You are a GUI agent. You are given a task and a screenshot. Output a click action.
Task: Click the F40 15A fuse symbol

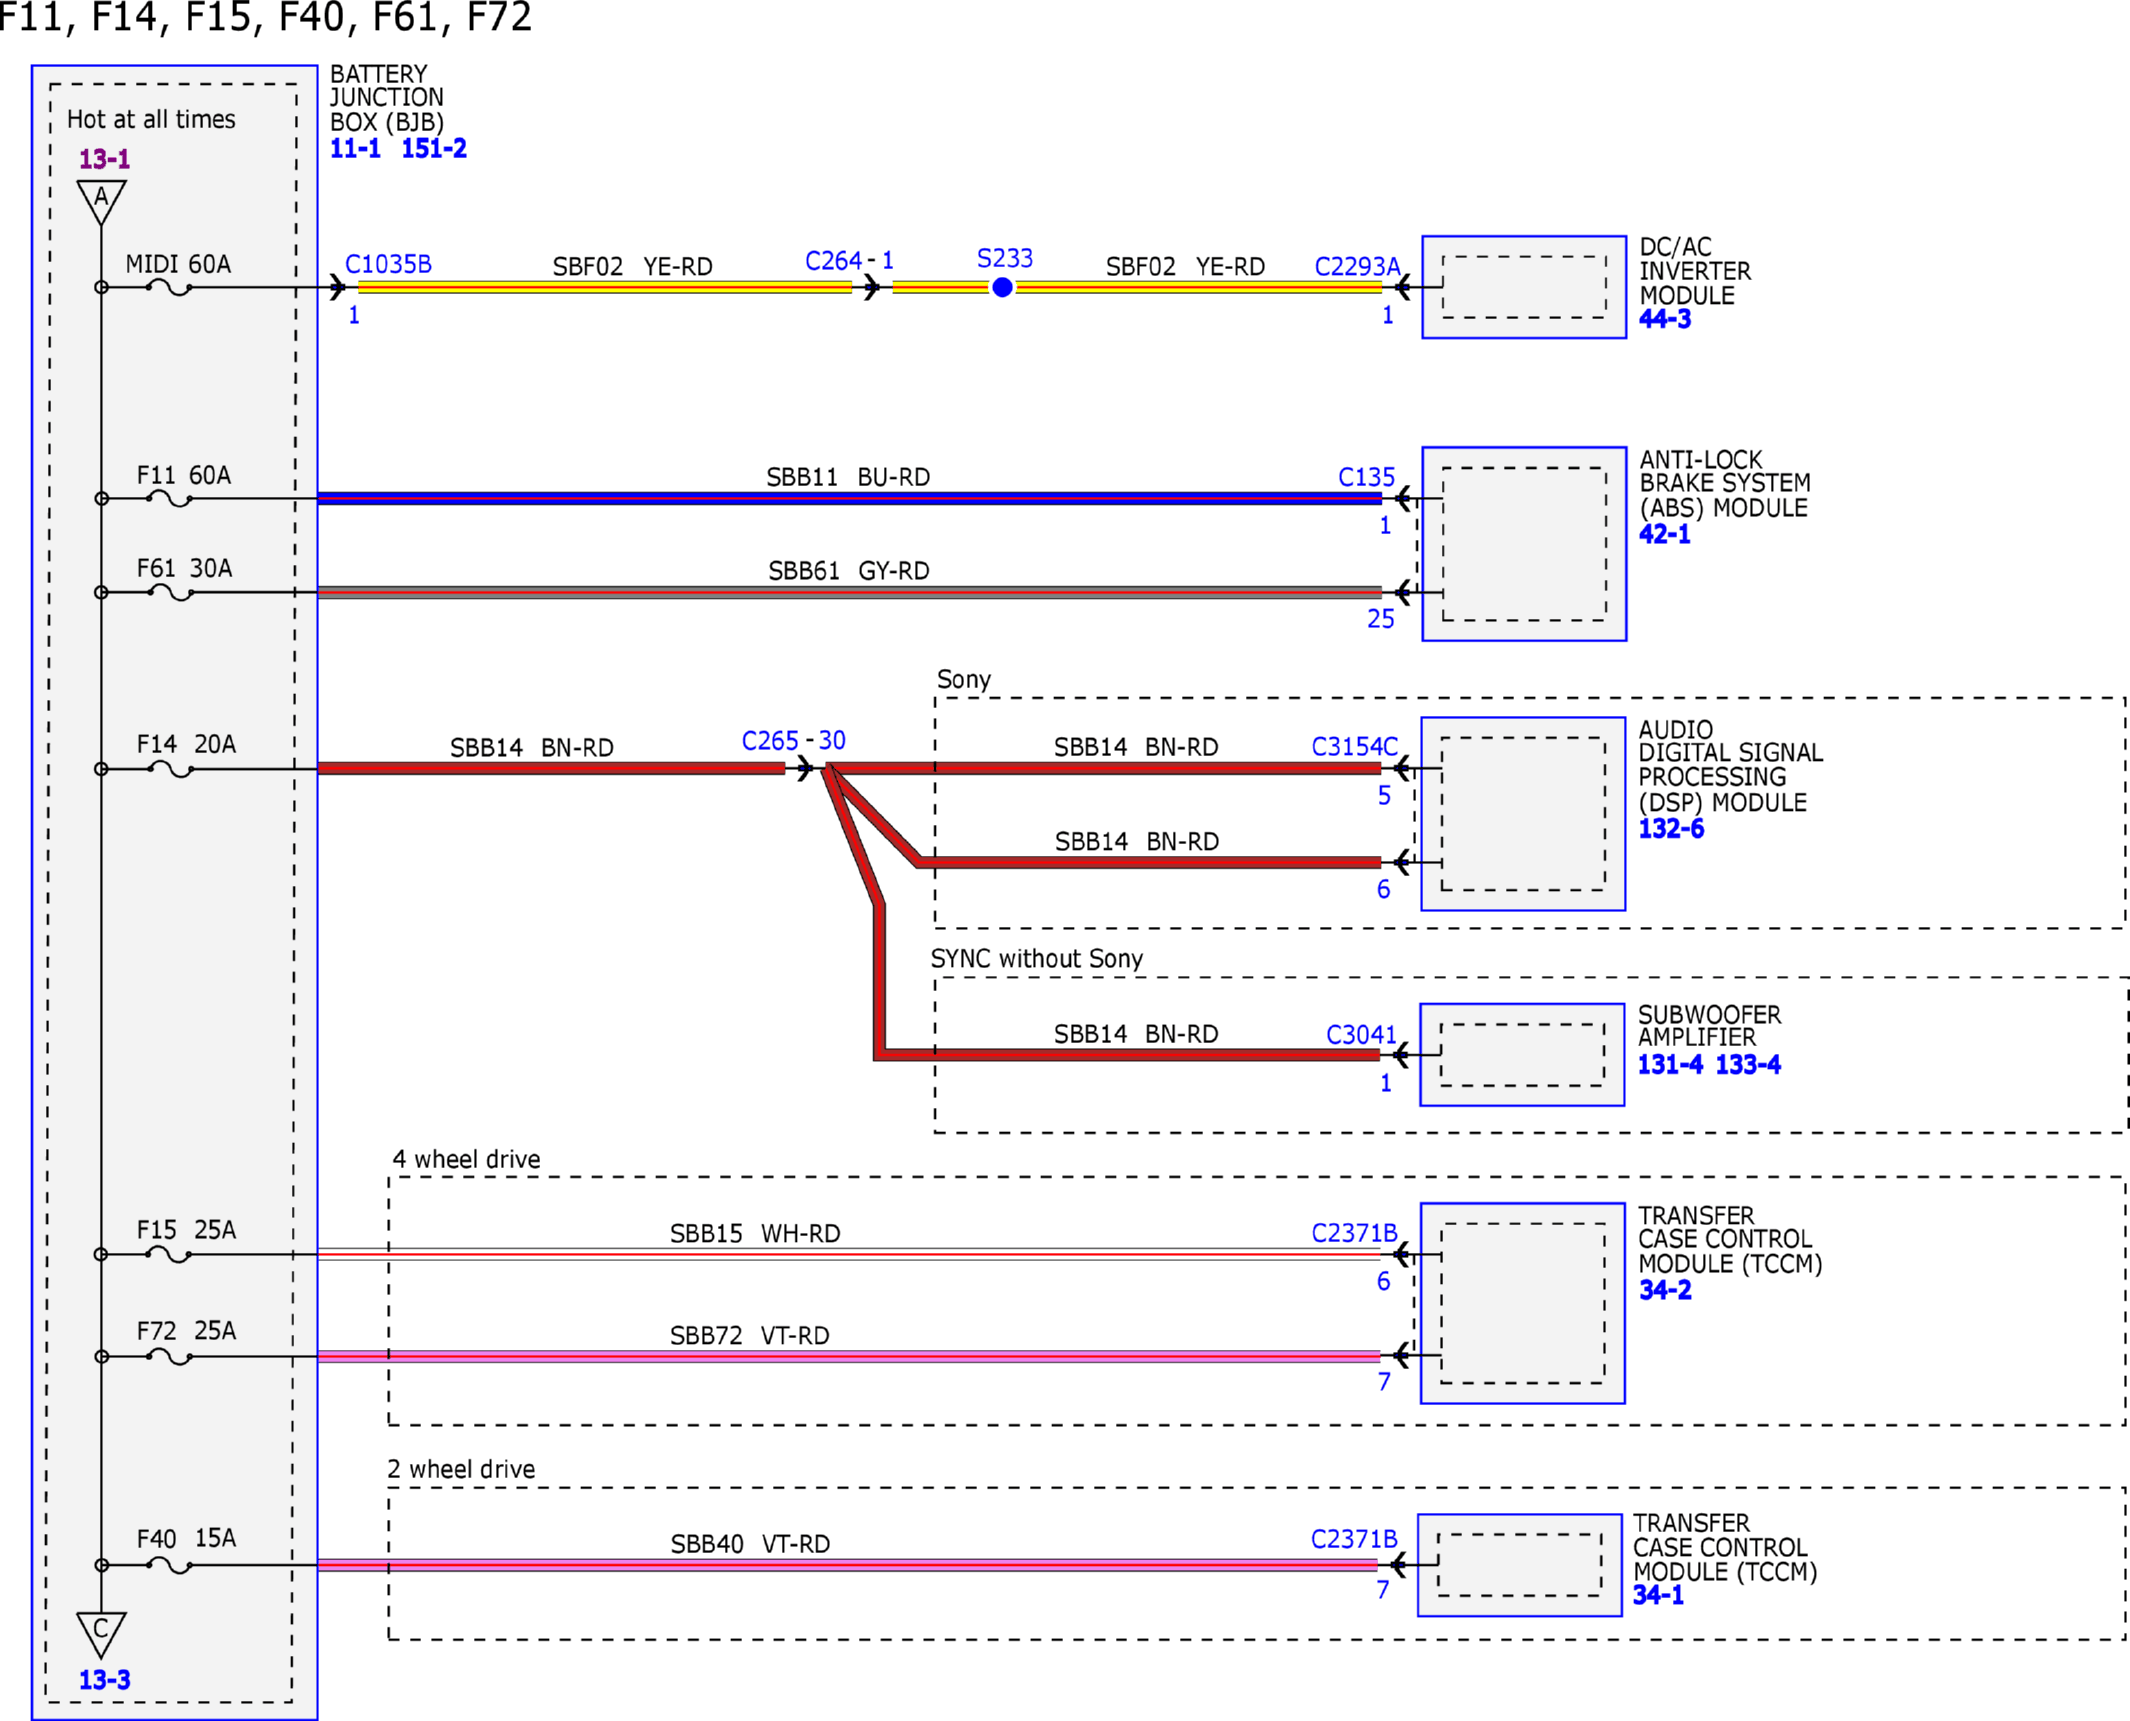pos(169,1566)
